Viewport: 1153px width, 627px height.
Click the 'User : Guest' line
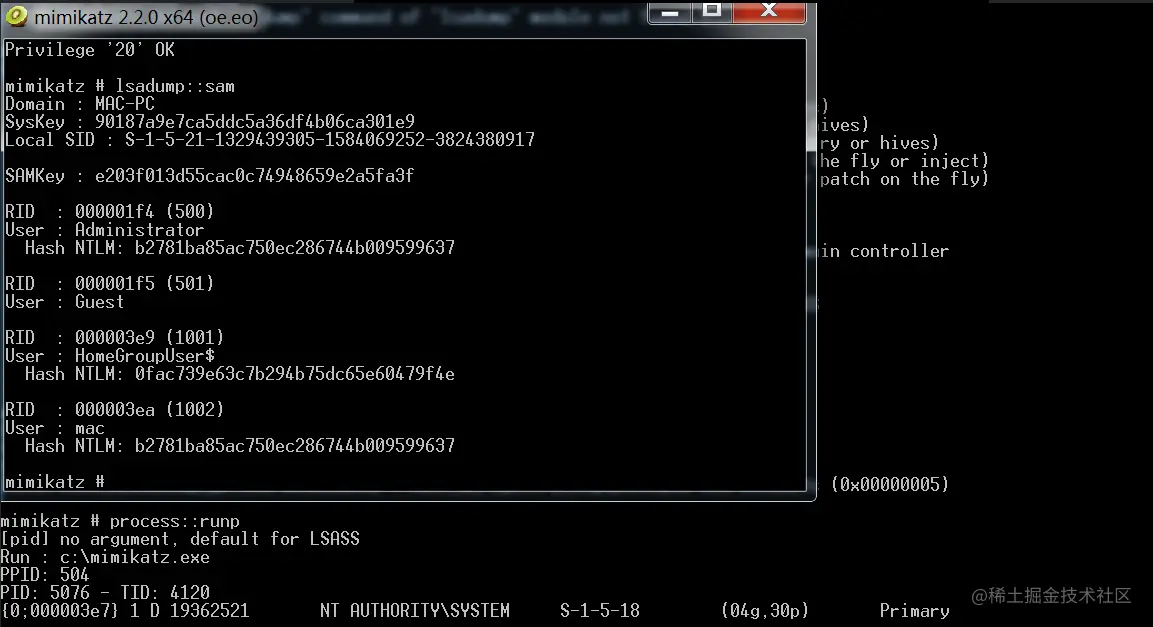65,302
